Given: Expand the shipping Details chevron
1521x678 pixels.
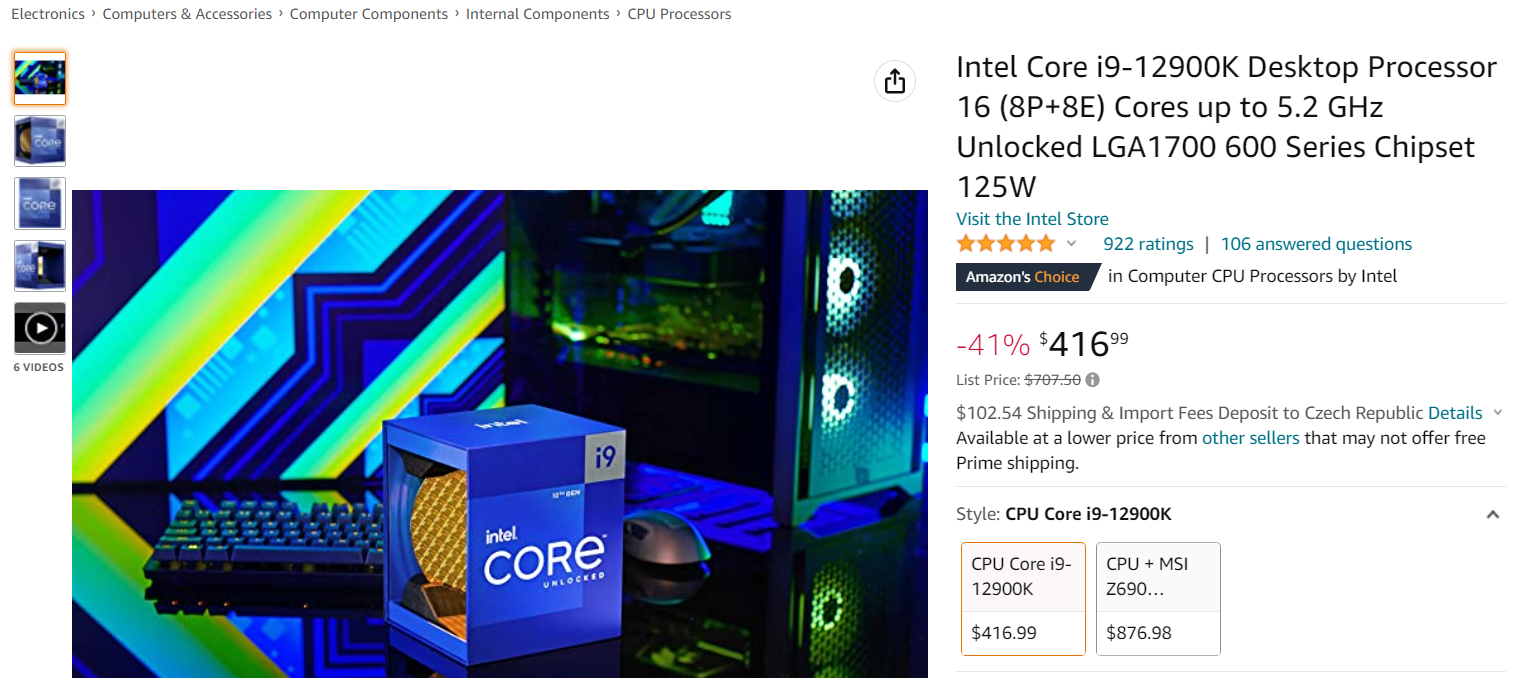Looking at the screenshot, I should (x=1497, y=413).
